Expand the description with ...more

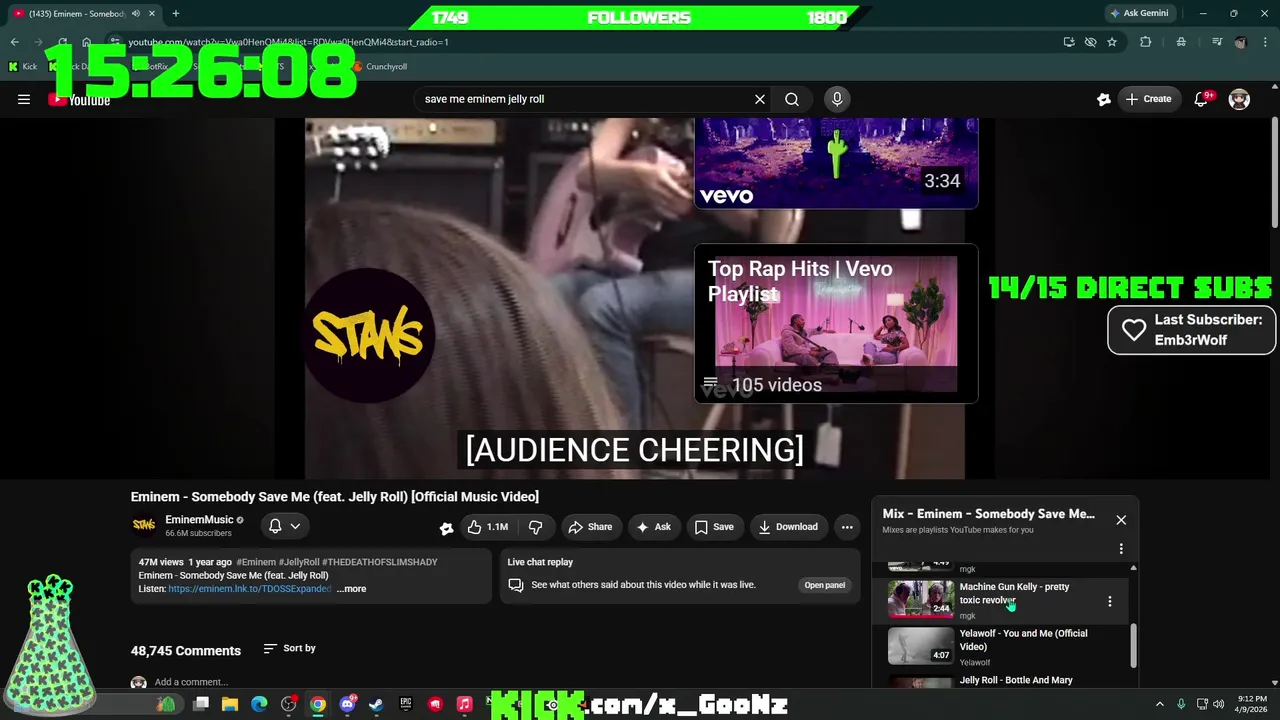pyautogui.click(x=351, y=589)
